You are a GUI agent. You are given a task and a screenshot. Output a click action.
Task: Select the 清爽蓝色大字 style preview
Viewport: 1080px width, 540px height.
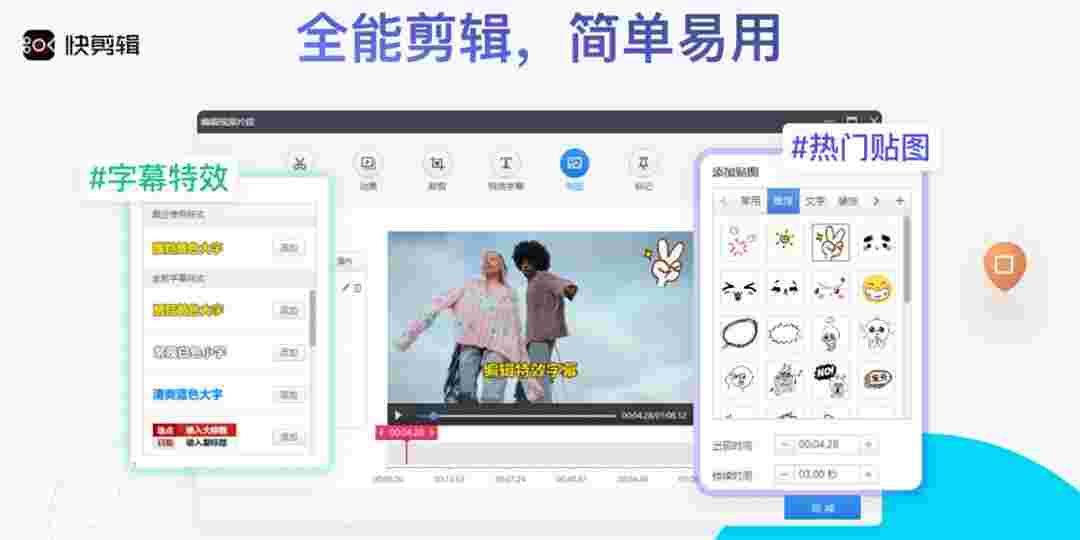[187, 395]
